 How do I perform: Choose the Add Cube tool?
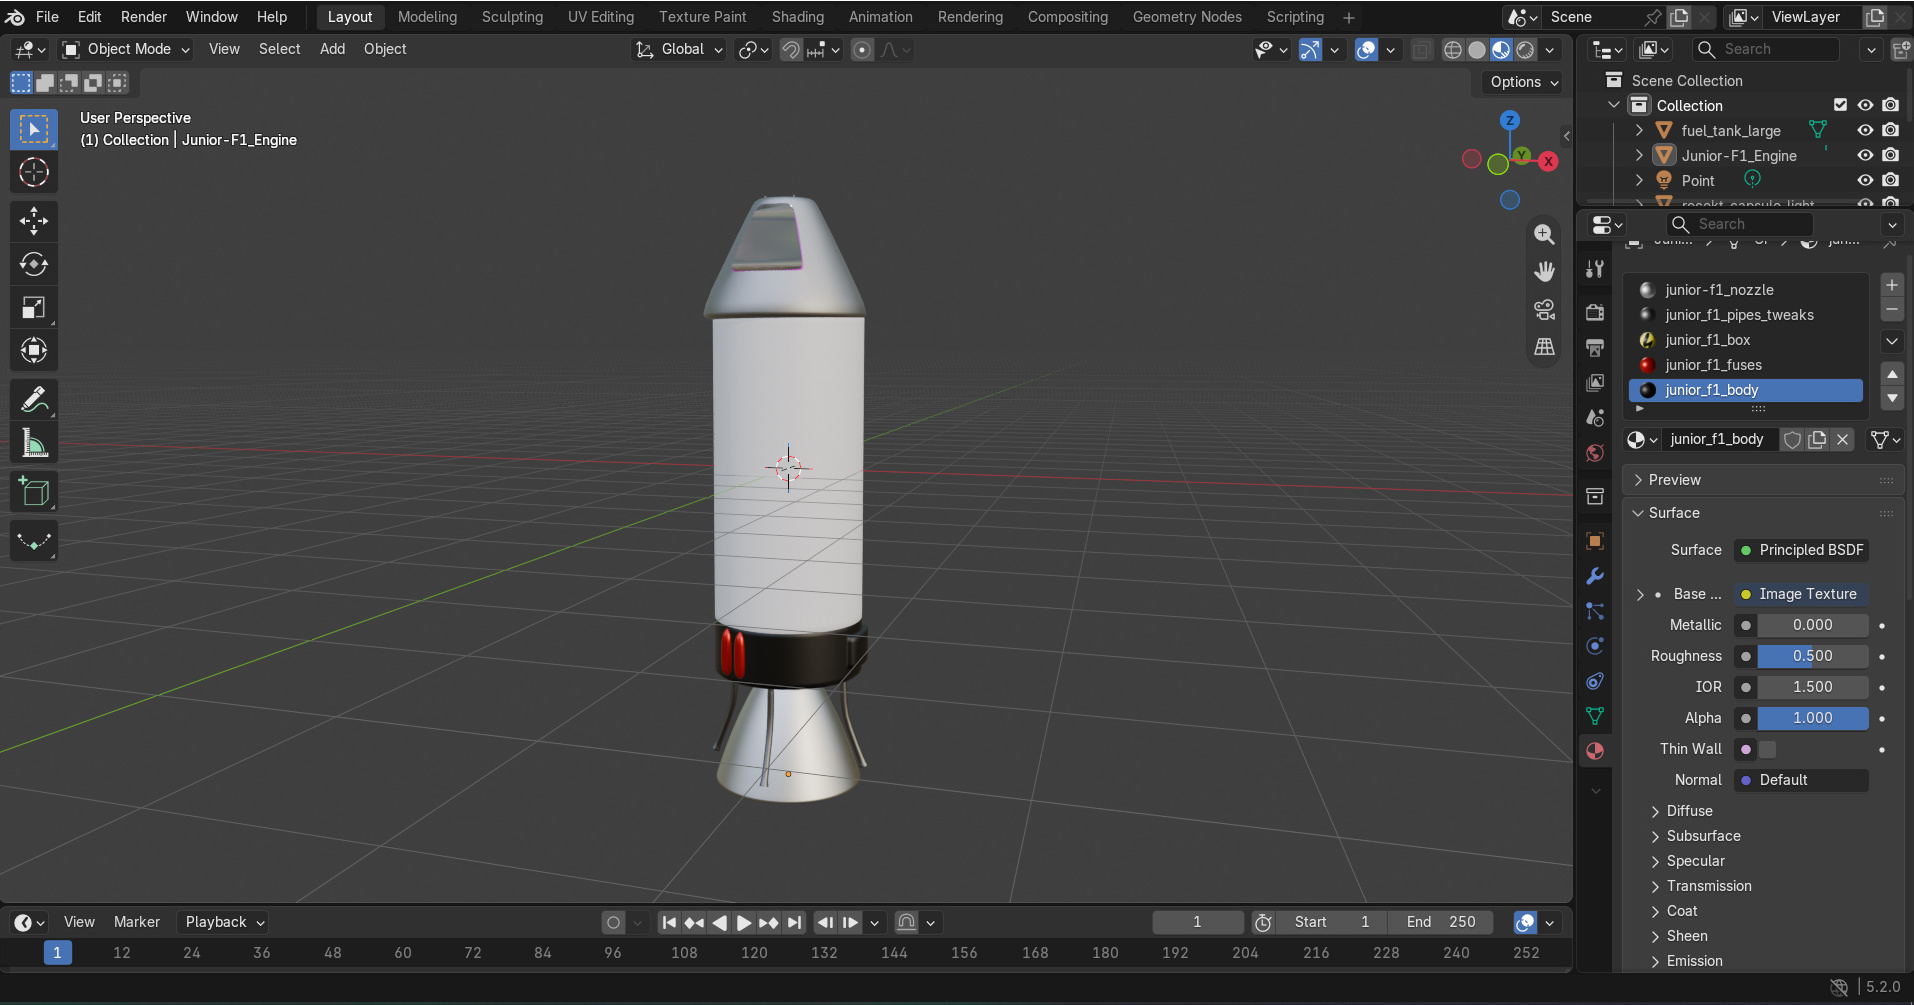point(34,492)
